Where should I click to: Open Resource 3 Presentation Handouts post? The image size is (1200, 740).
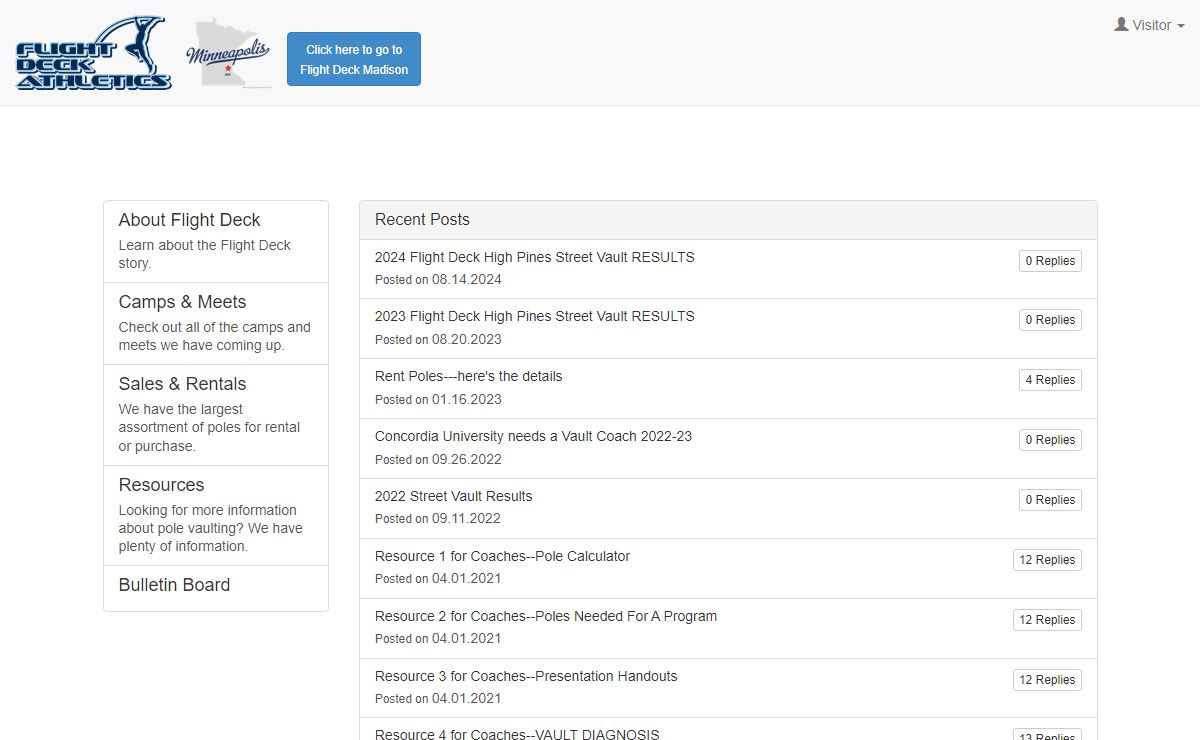coord(526,676)
